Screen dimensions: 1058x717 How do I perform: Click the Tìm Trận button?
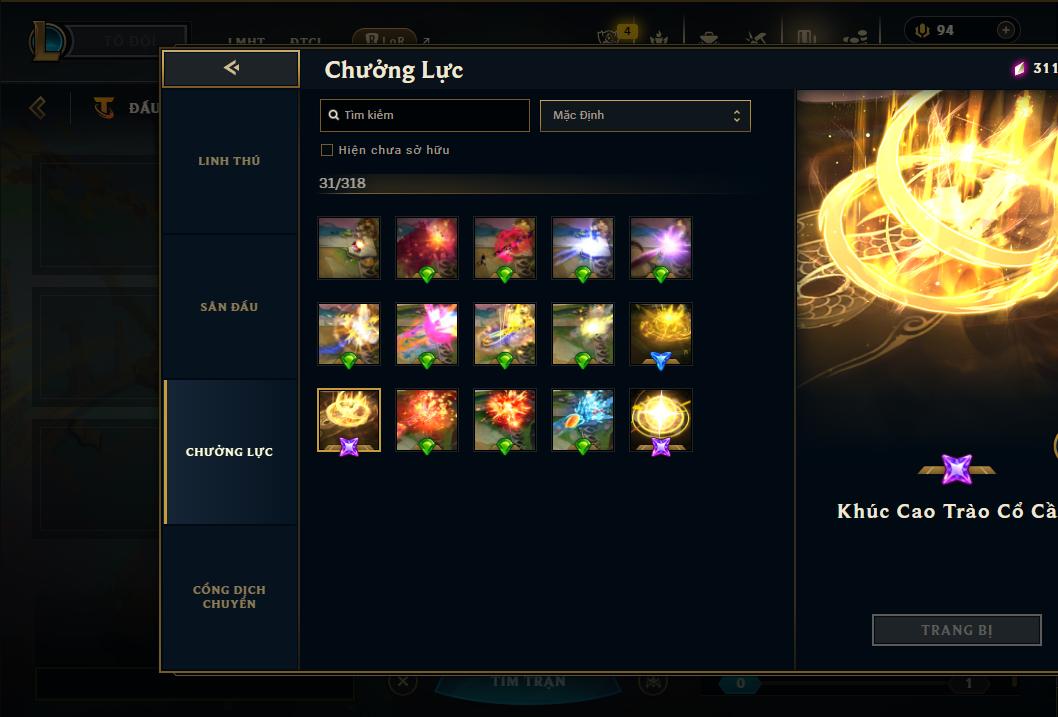point(528,682)
